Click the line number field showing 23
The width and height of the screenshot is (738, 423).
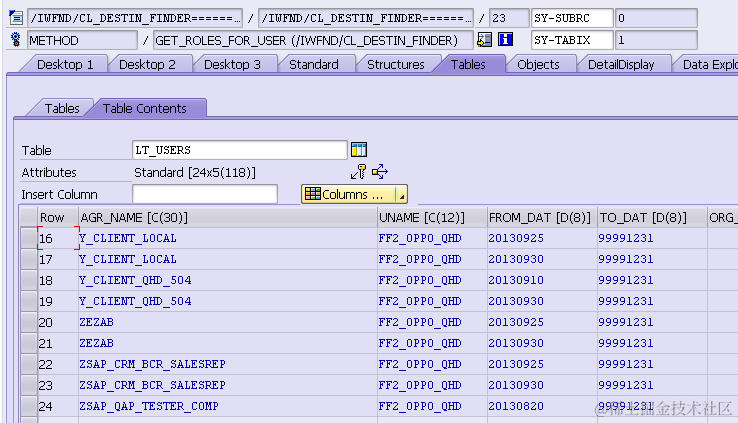tap(508, 18)
